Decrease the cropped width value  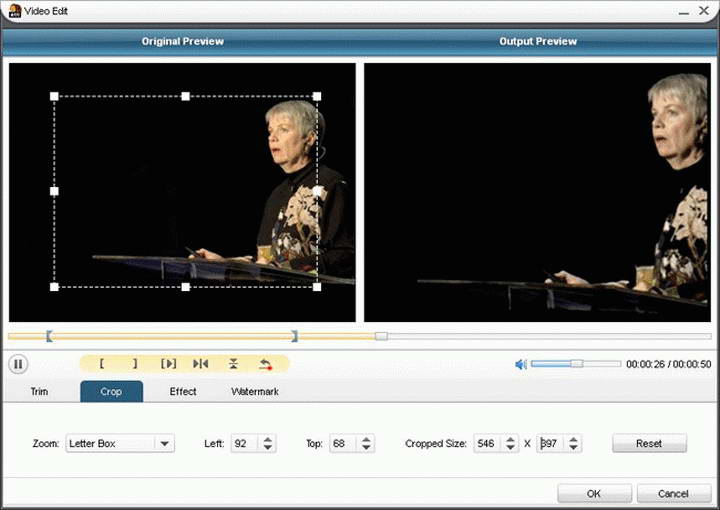coord(510,448)
